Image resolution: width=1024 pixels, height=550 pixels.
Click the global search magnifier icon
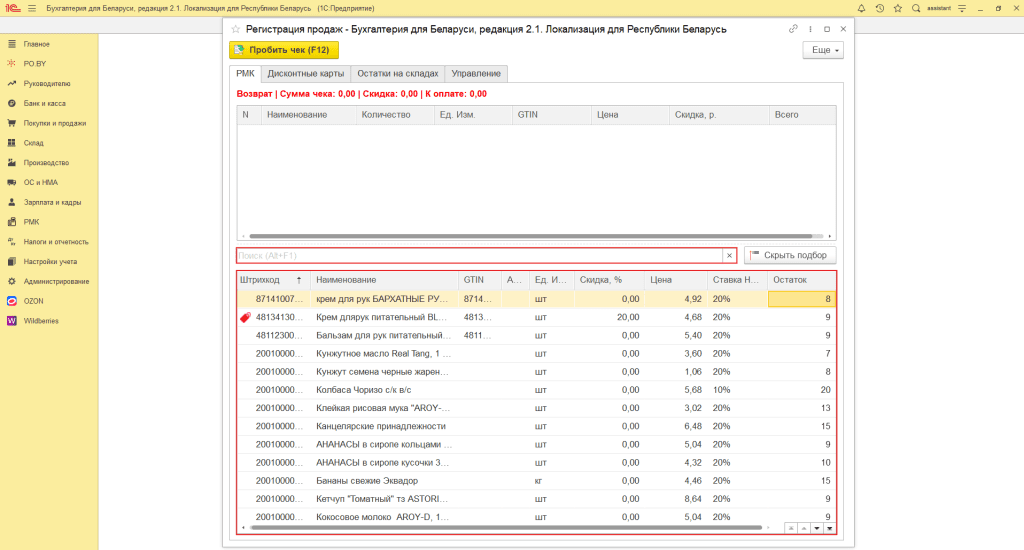coord(915,8)
